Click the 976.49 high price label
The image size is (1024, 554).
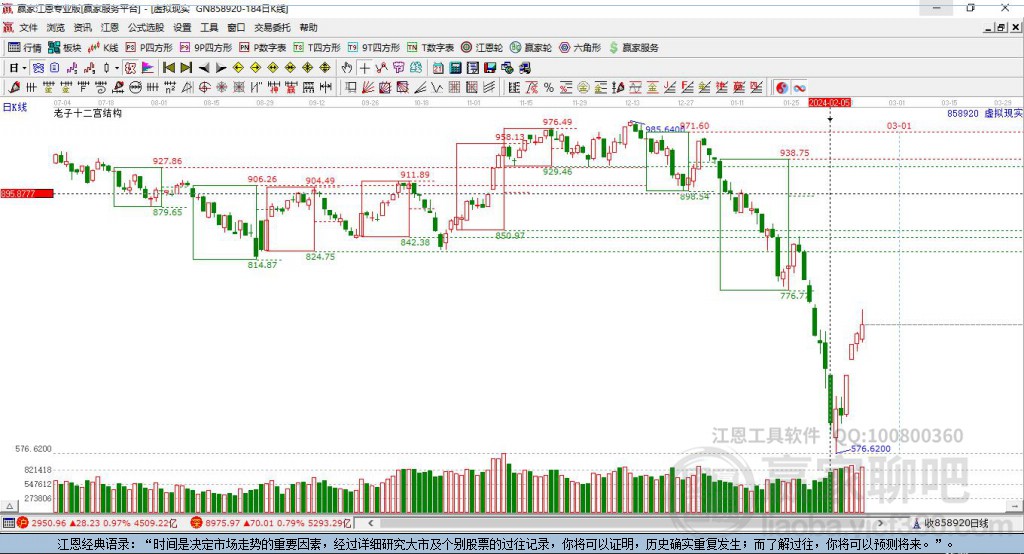click(557, 122)
